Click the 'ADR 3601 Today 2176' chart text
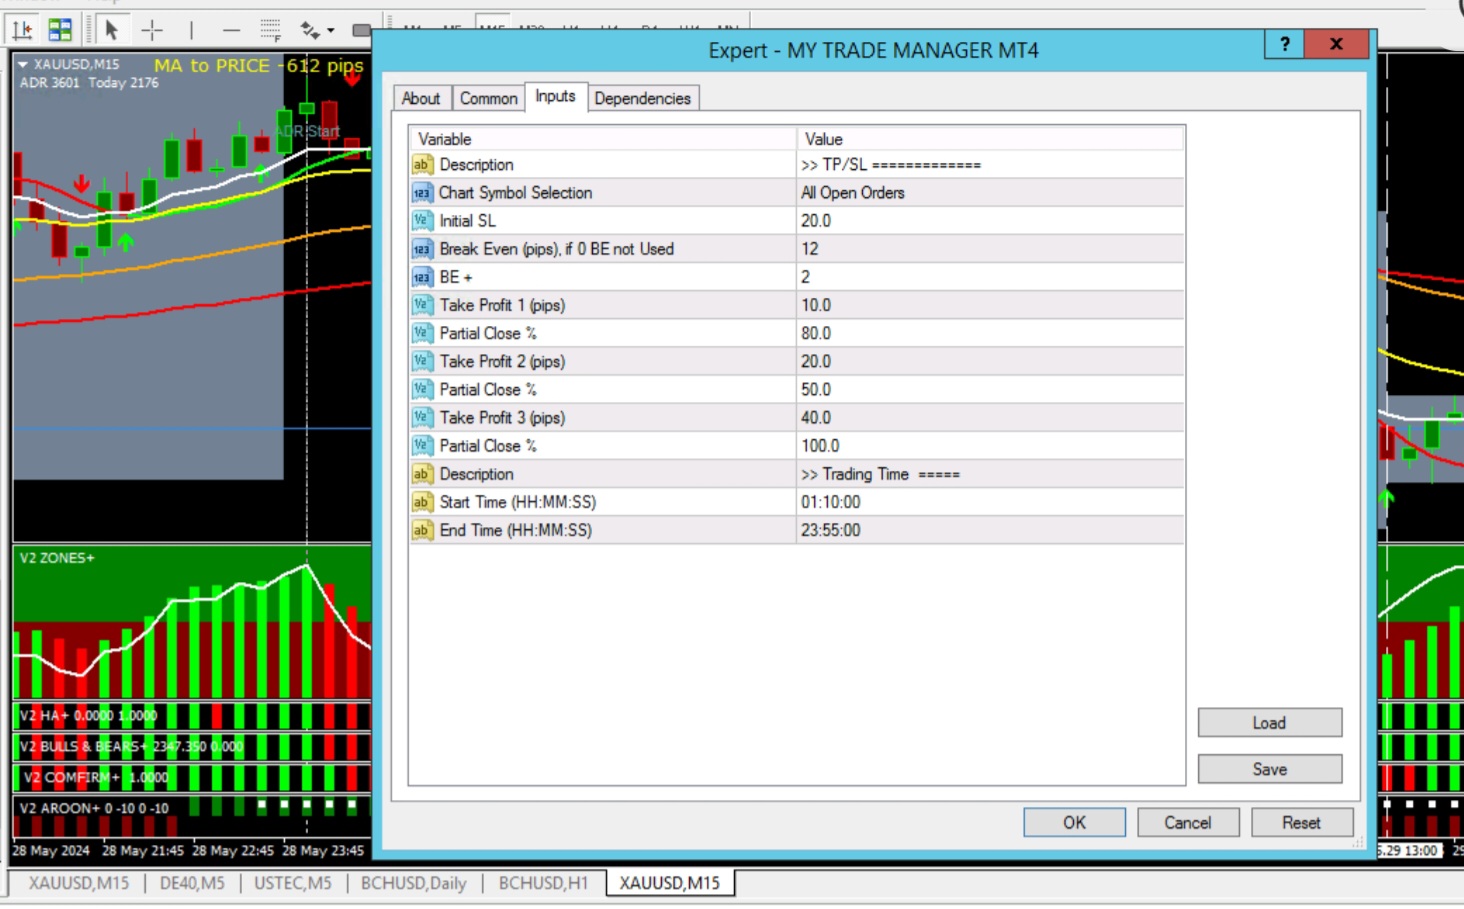This screenshot has height=909, width=1464. pyautogui.click(x=89, y=83)
